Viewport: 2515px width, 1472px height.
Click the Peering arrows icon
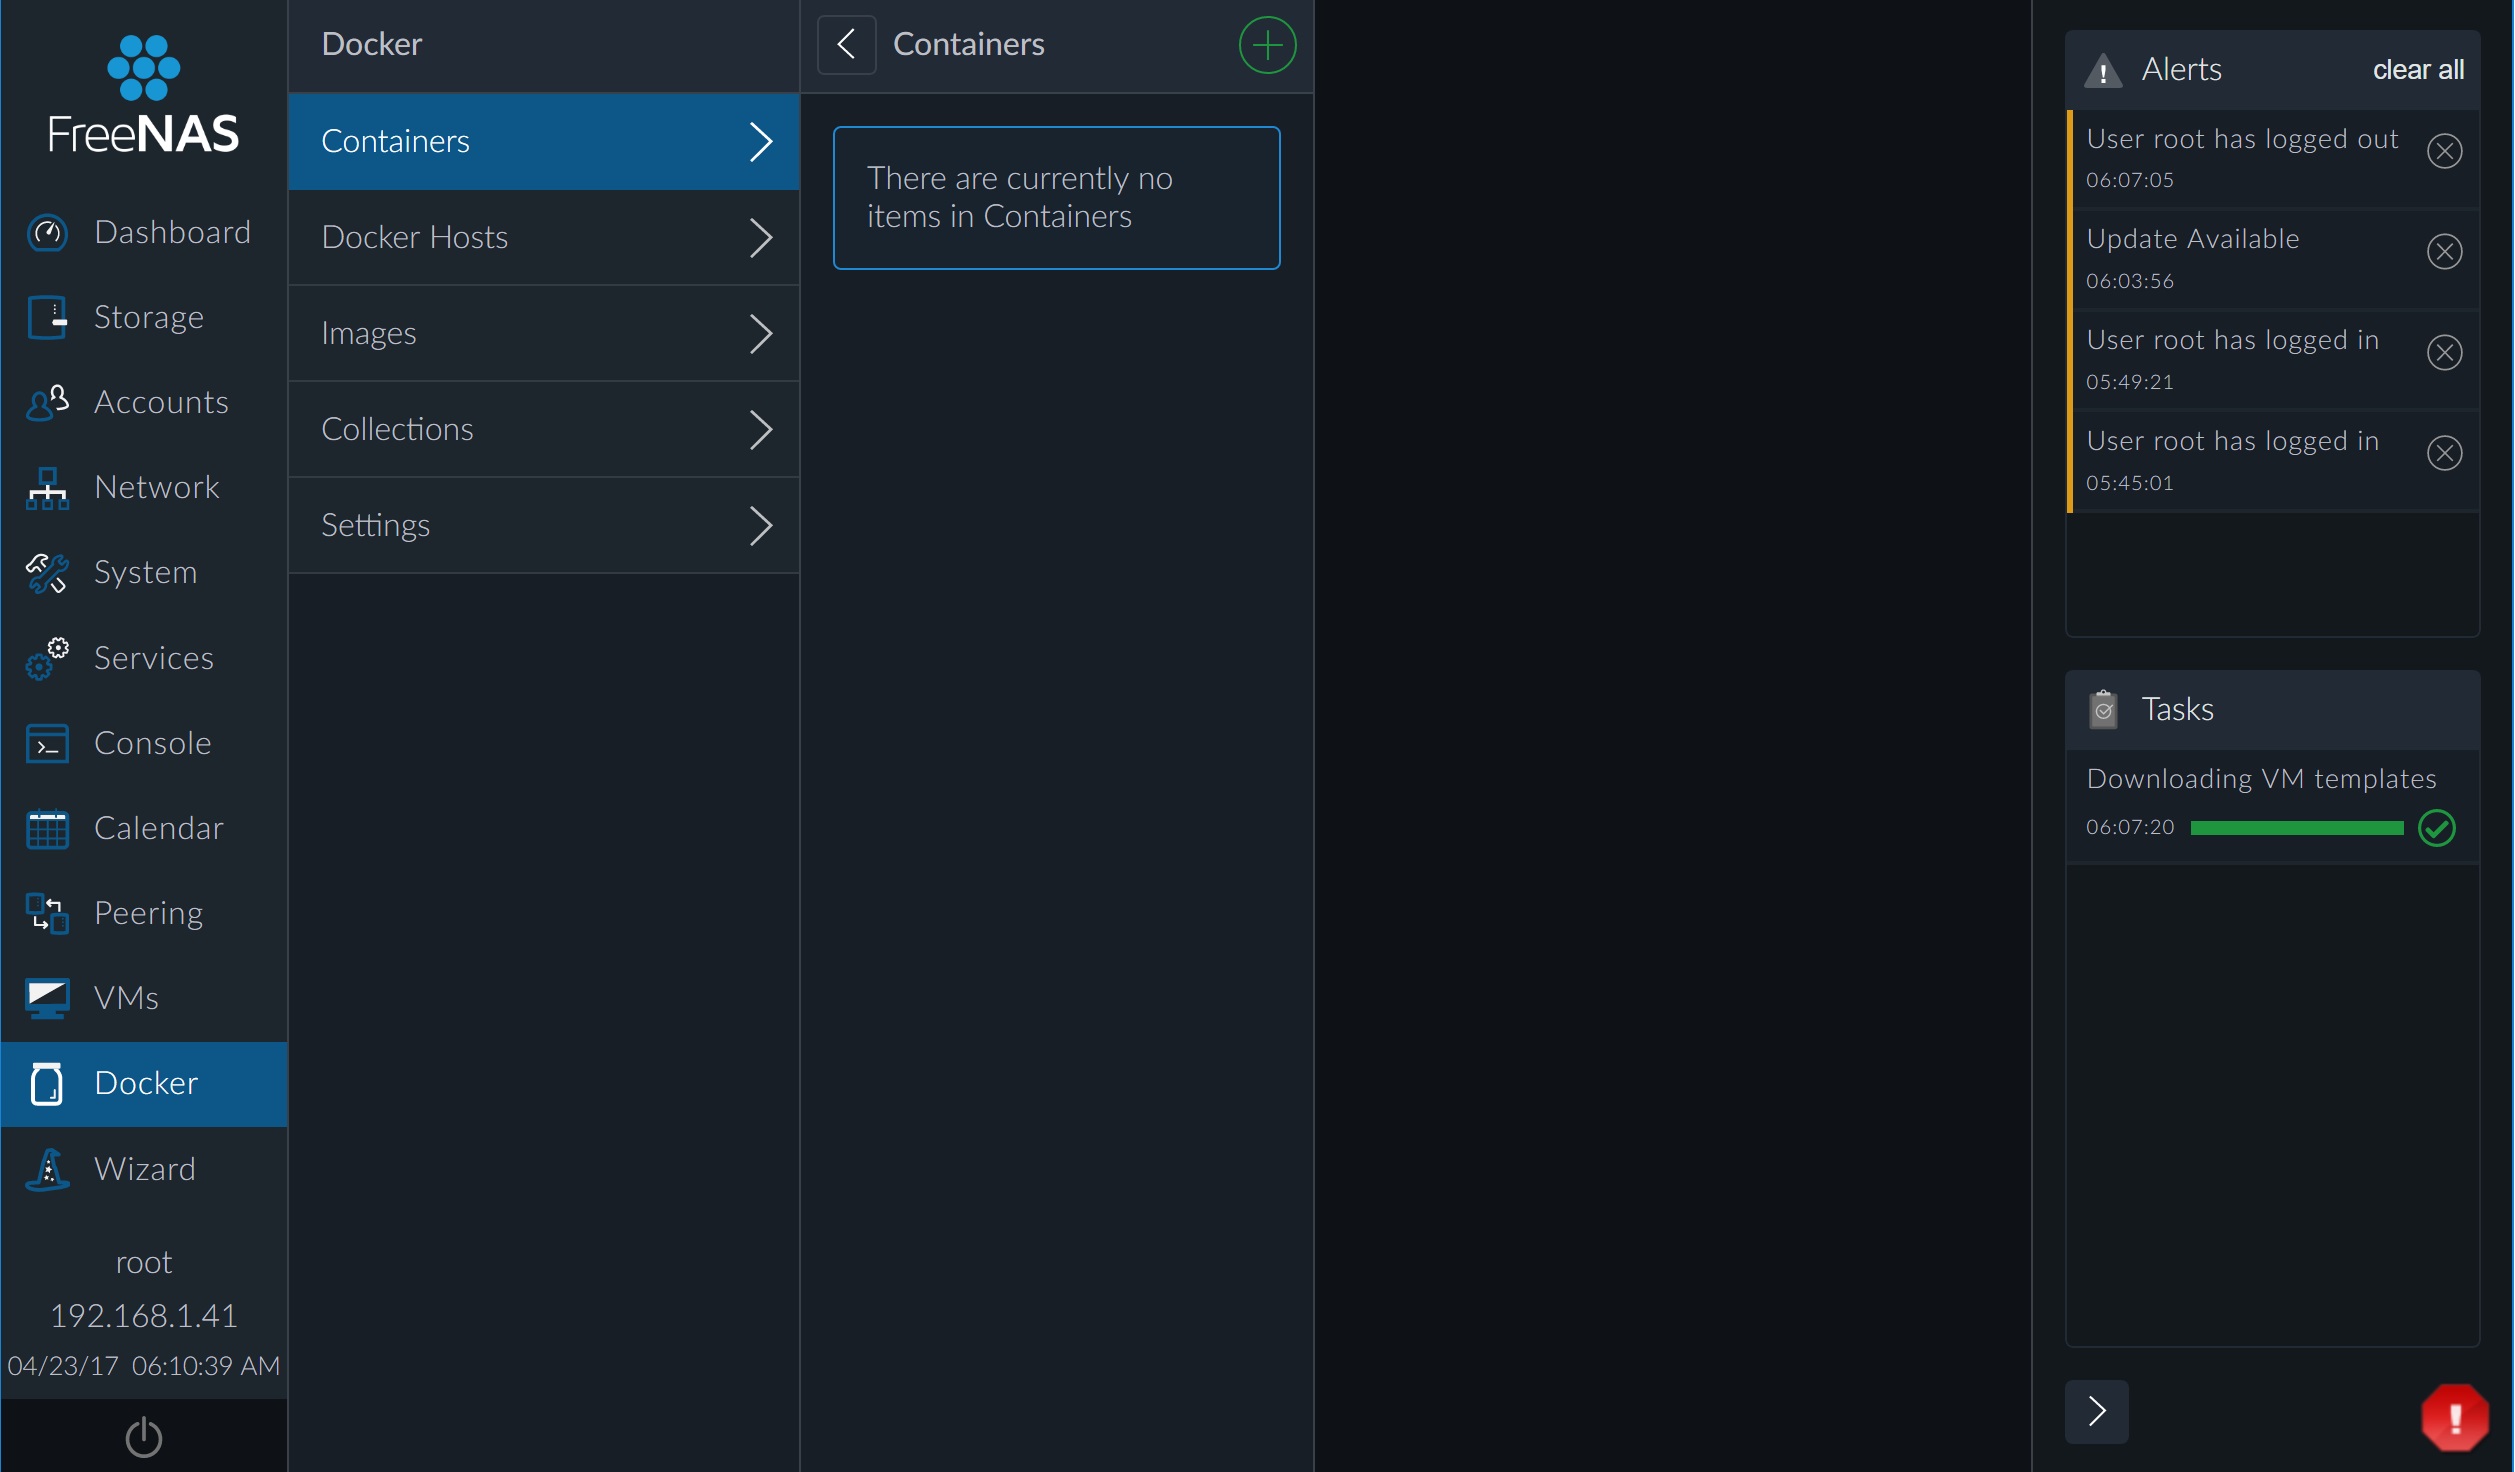(47, 914)
